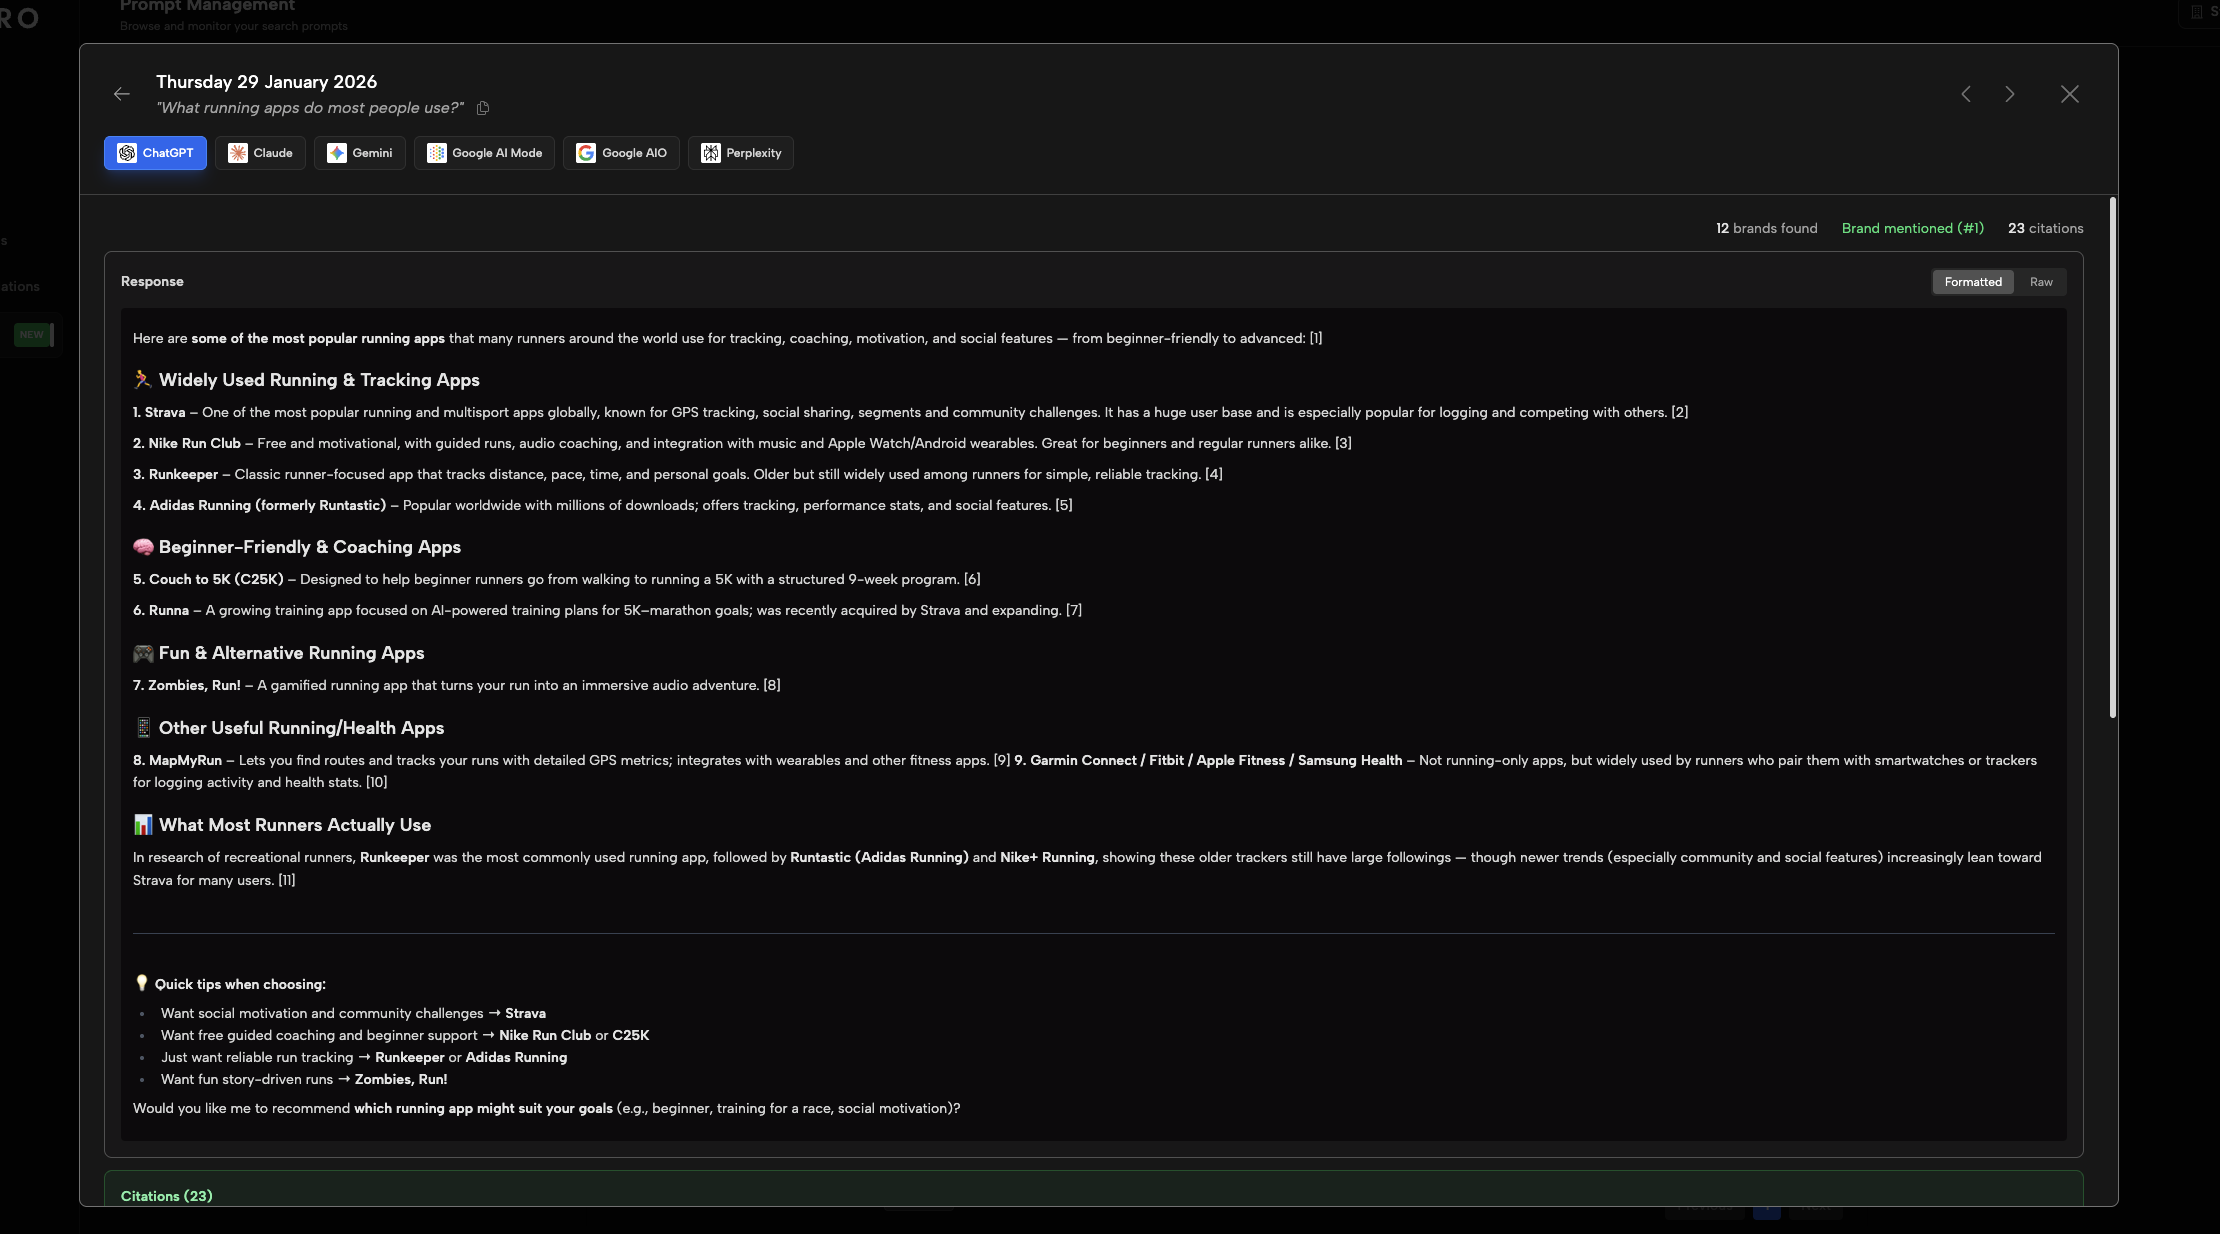Click the back arrow beside the date
The image size is (2220, 1234).
(122, 94)
